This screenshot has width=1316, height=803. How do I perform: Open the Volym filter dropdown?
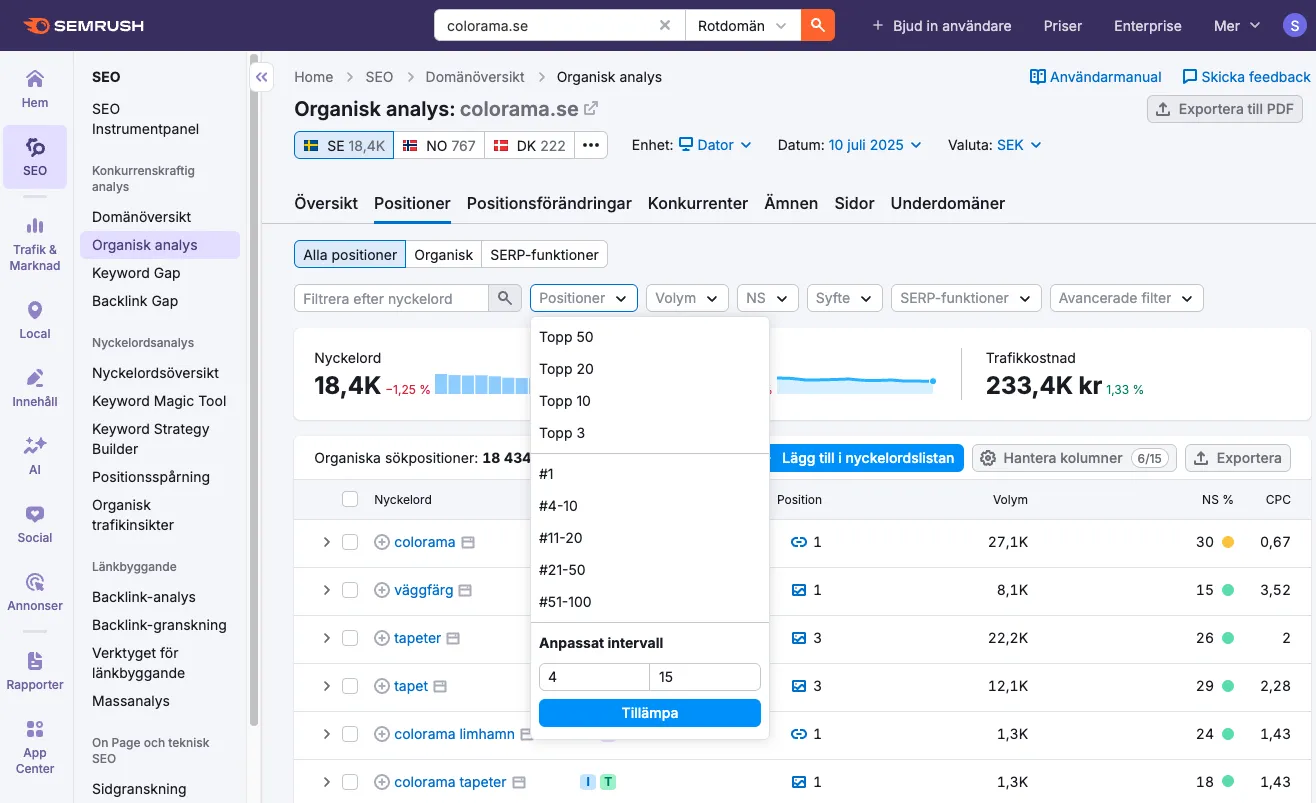pyautogui.click(x=687, y=298)
